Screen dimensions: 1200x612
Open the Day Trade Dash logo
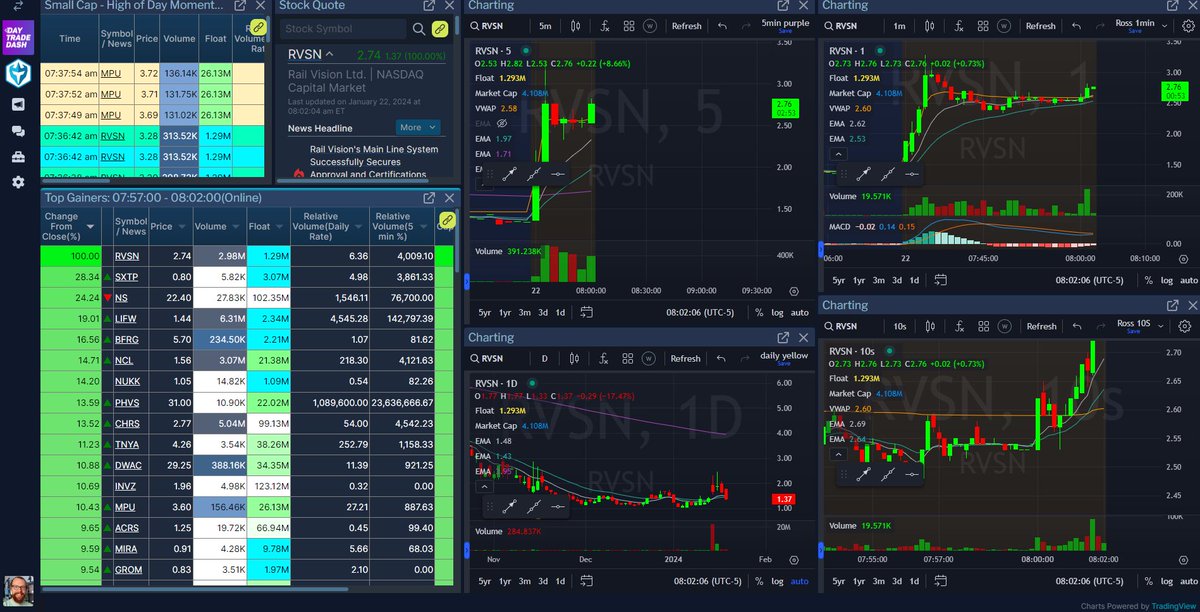(19, 37)
